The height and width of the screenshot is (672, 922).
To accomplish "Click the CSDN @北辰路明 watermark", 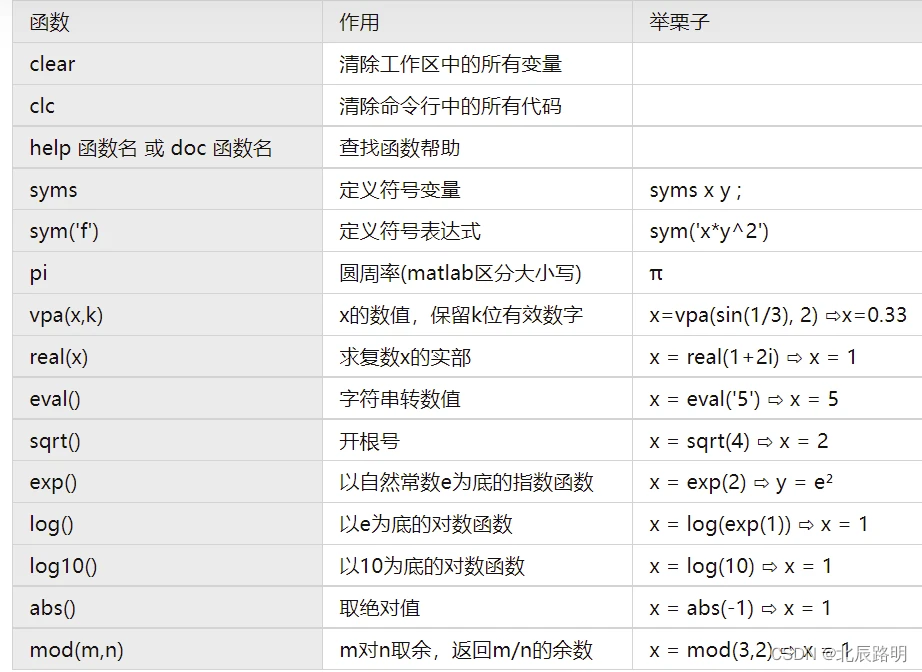I will 839,653.
